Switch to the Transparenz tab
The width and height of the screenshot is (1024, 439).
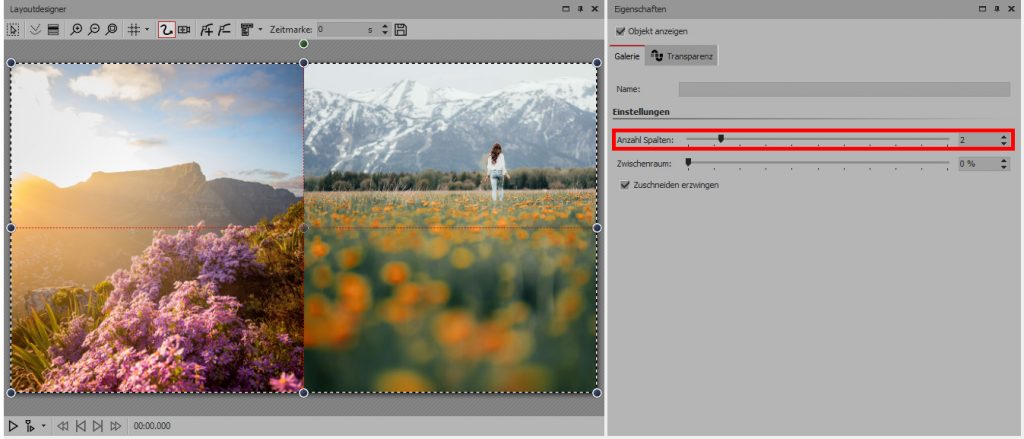682,56
